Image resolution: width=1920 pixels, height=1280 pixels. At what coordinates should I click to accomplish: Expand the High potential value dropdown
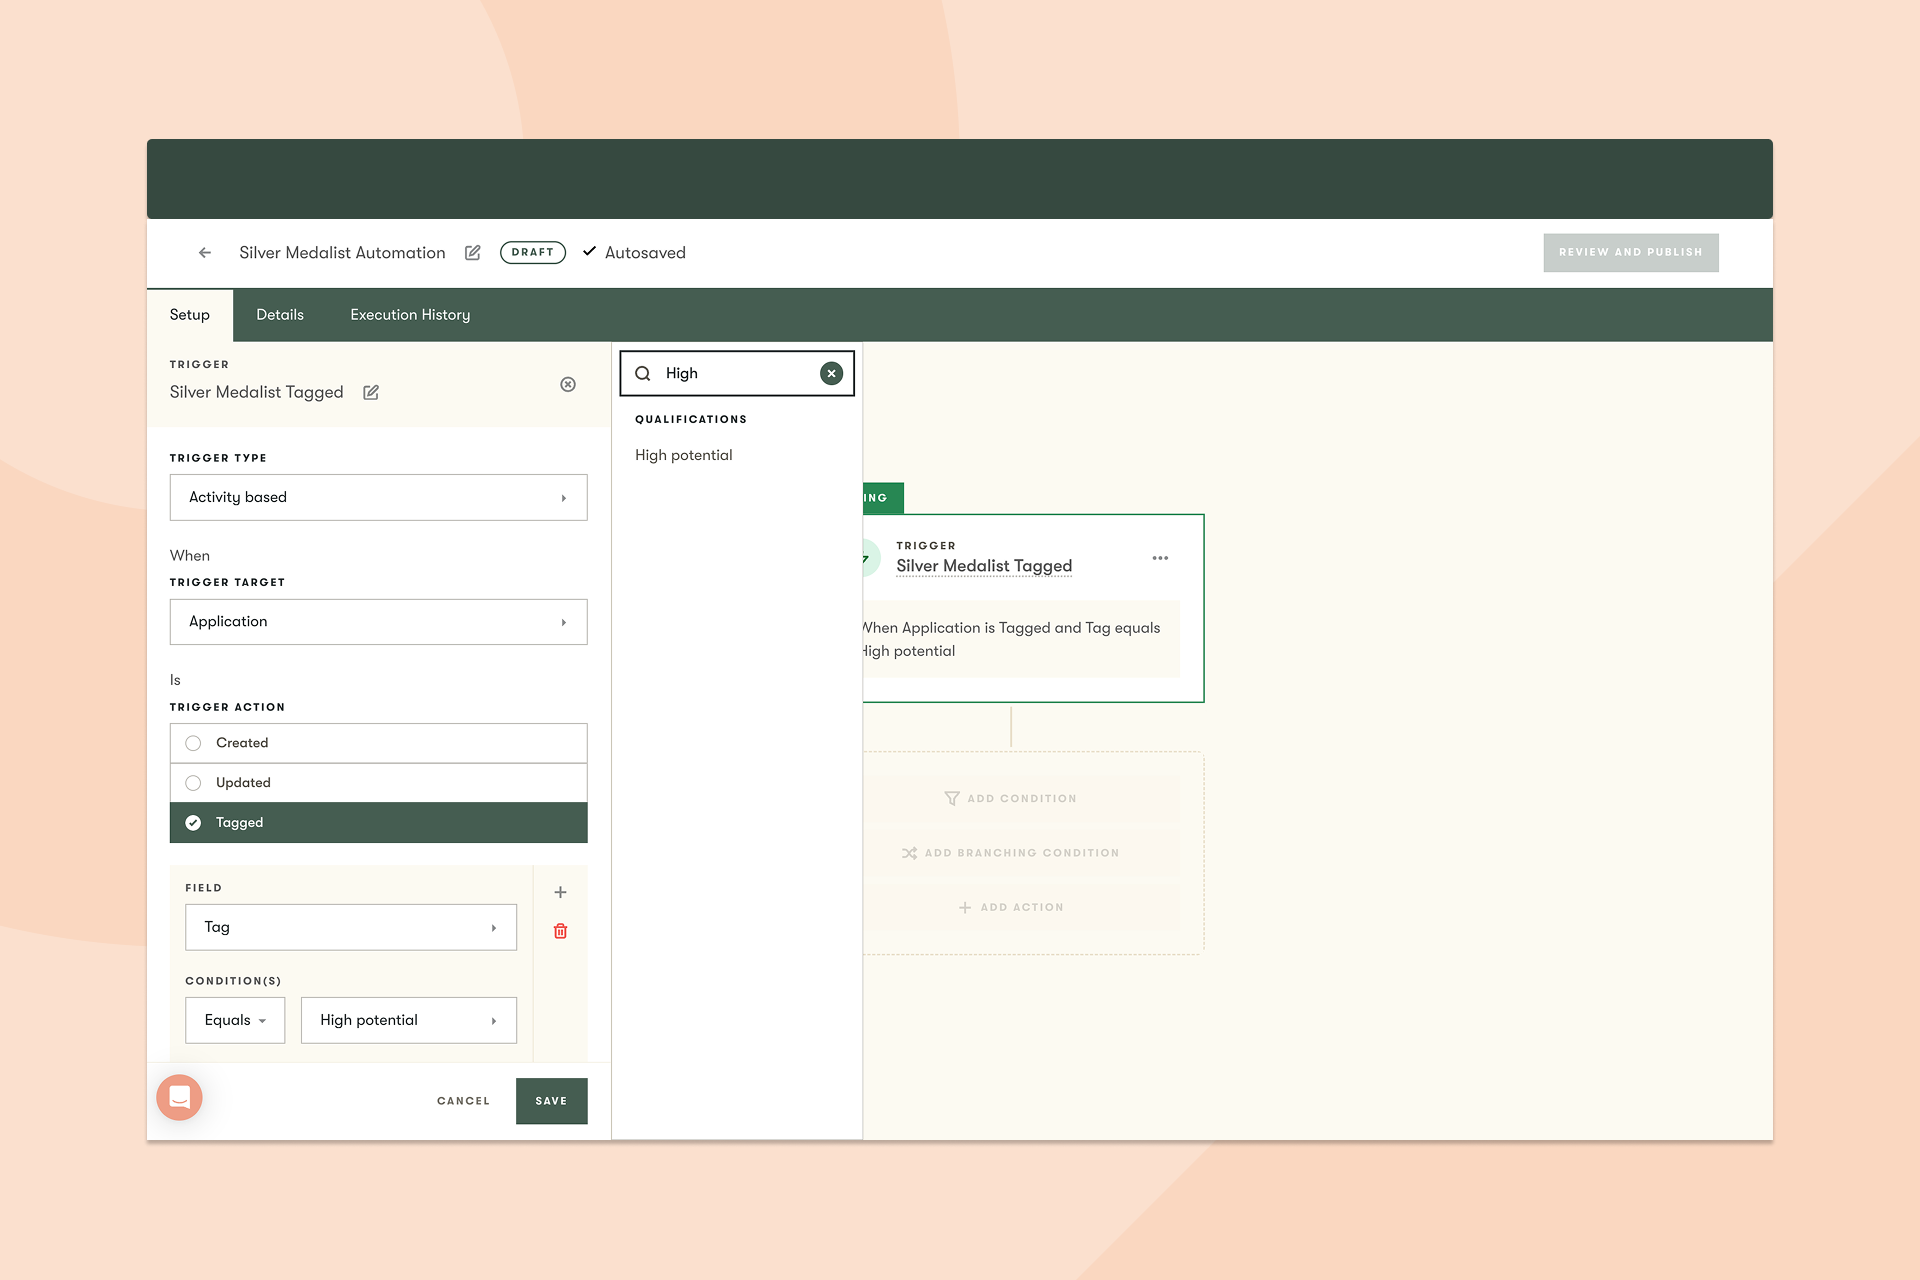tap(408, 1021)
